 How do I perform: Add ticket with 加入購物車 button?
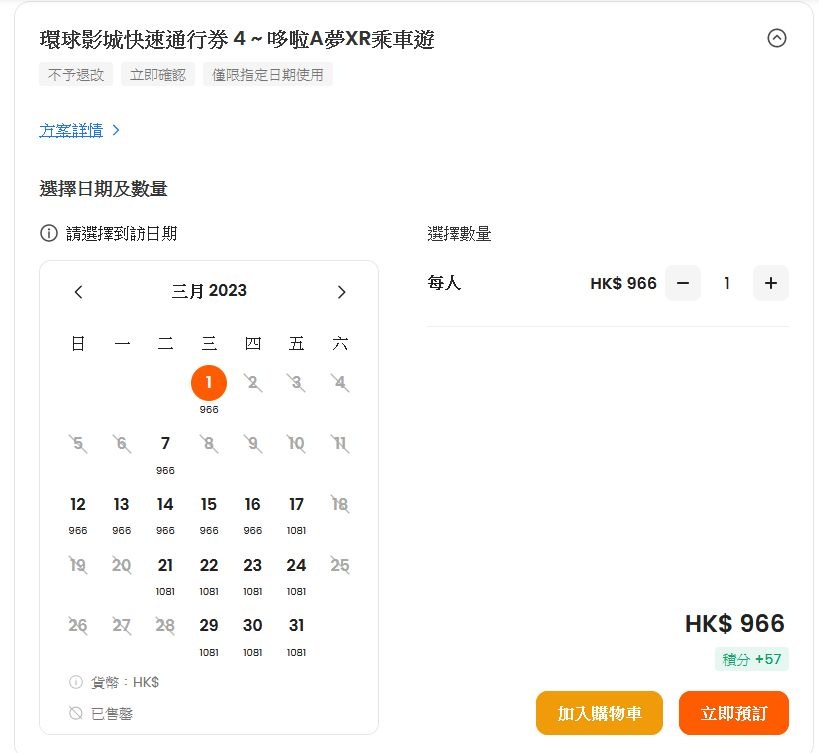pos(599,713)
